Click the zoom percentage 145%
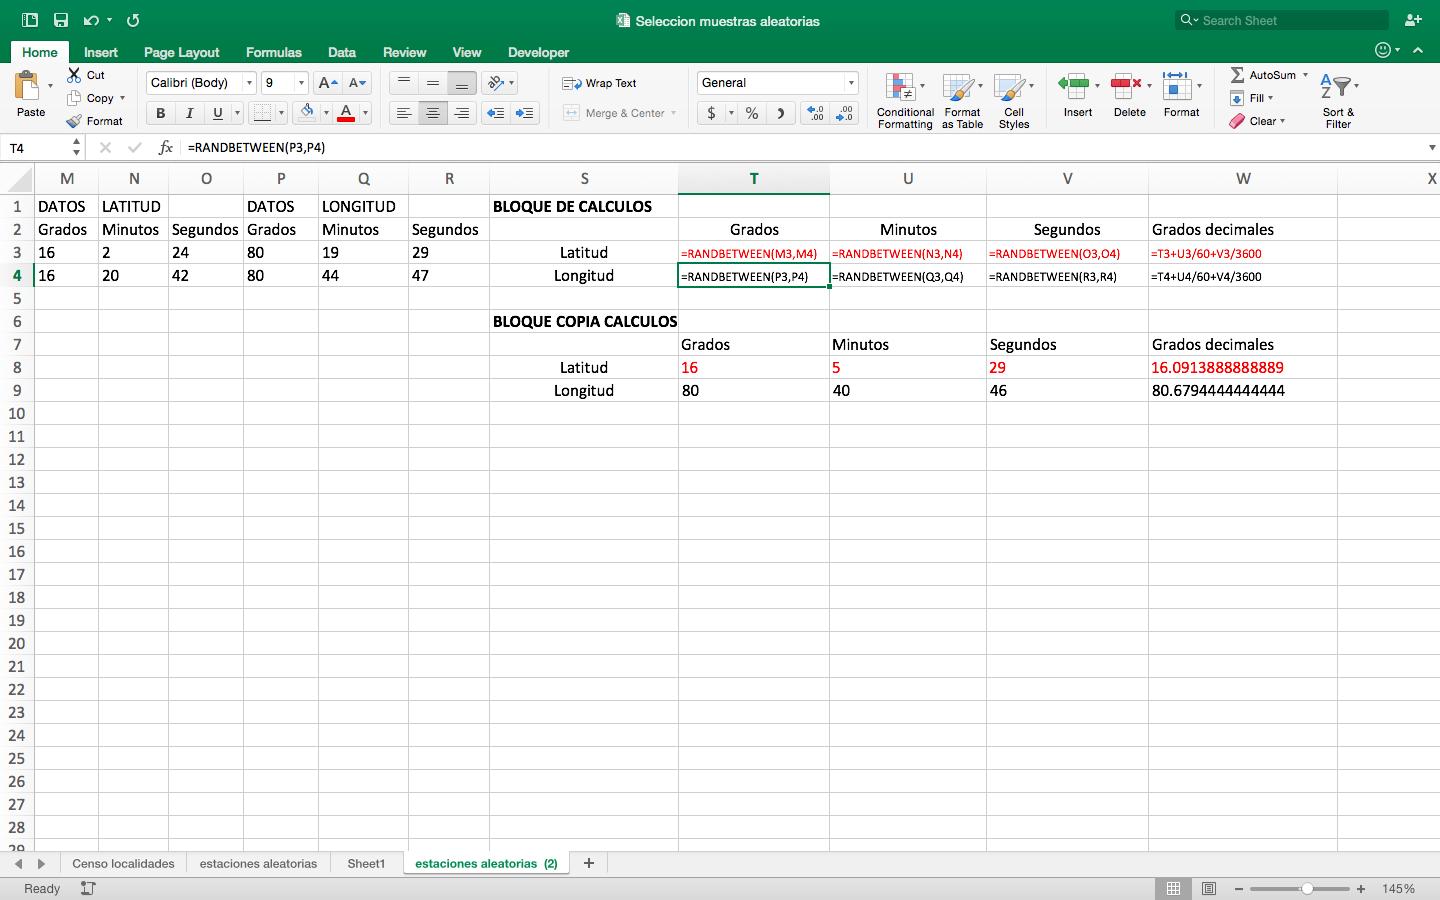 pyautogui.click(x=1398, y=888)
